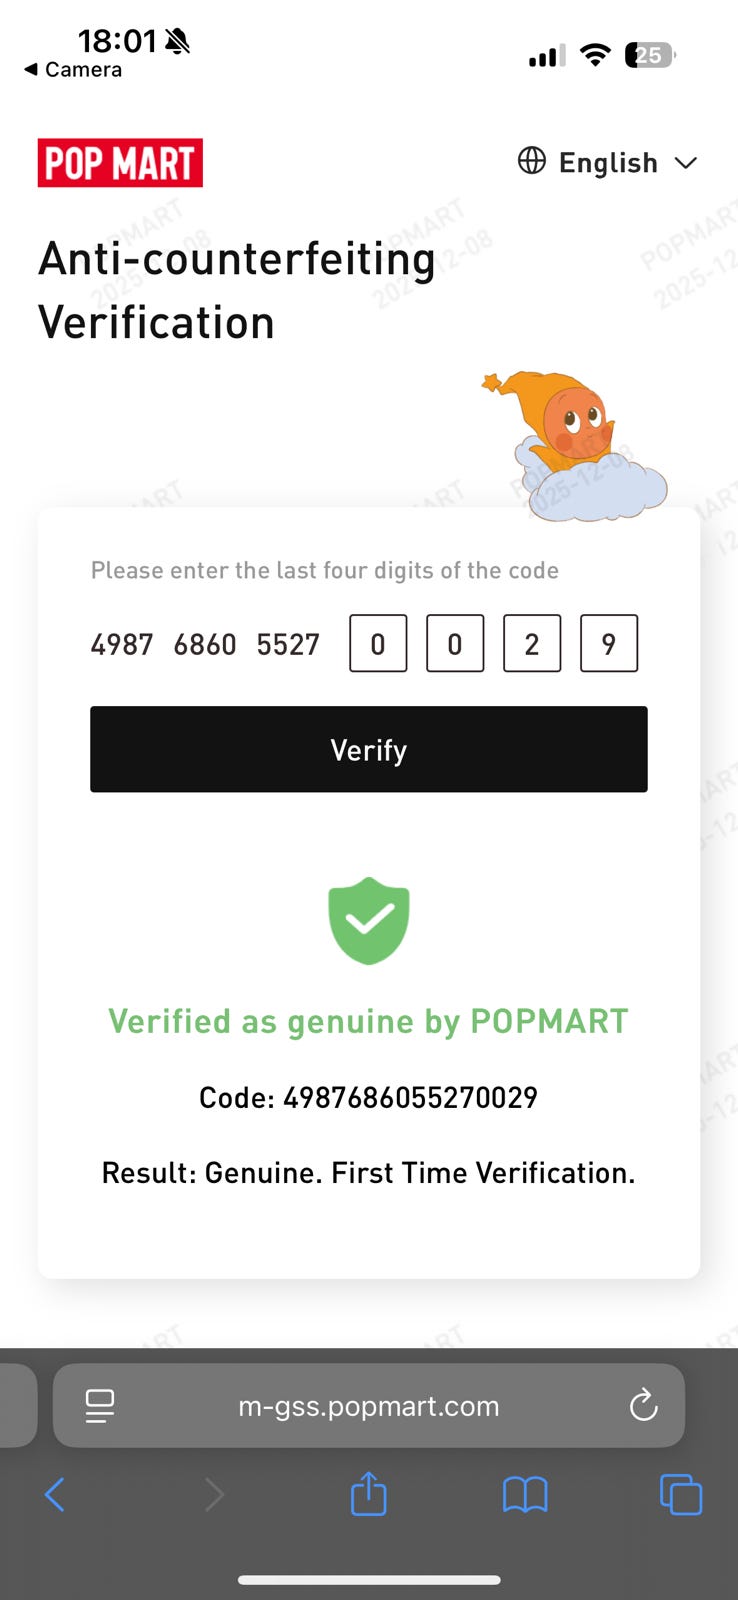
Task: Select the first digit box containing 0
Action: coord(378,643)
